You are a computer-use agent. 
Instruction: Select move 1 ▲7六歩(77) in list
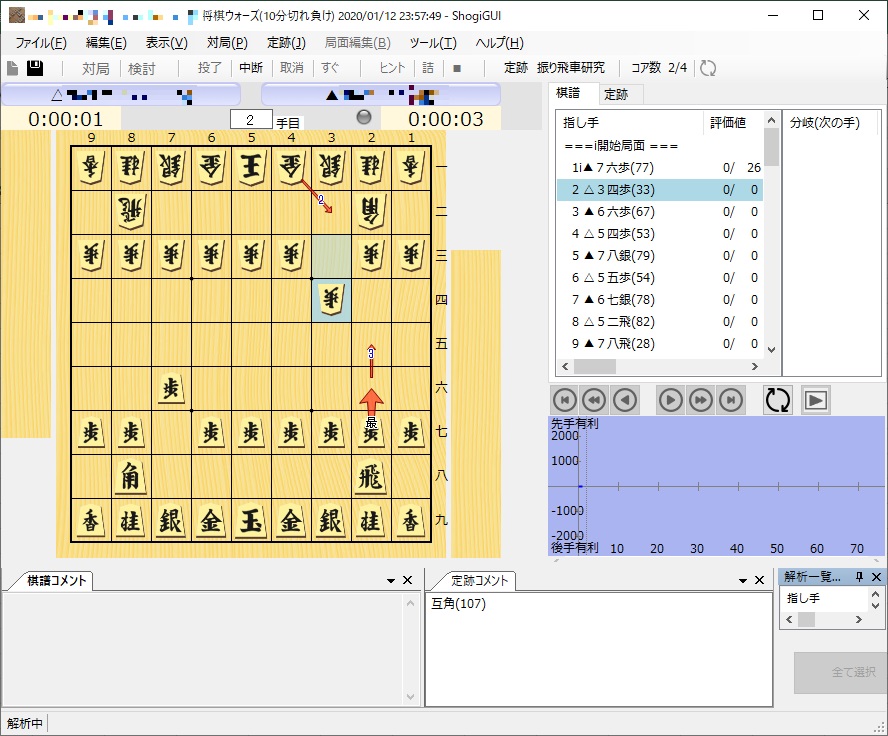click(x=660, y=168)
